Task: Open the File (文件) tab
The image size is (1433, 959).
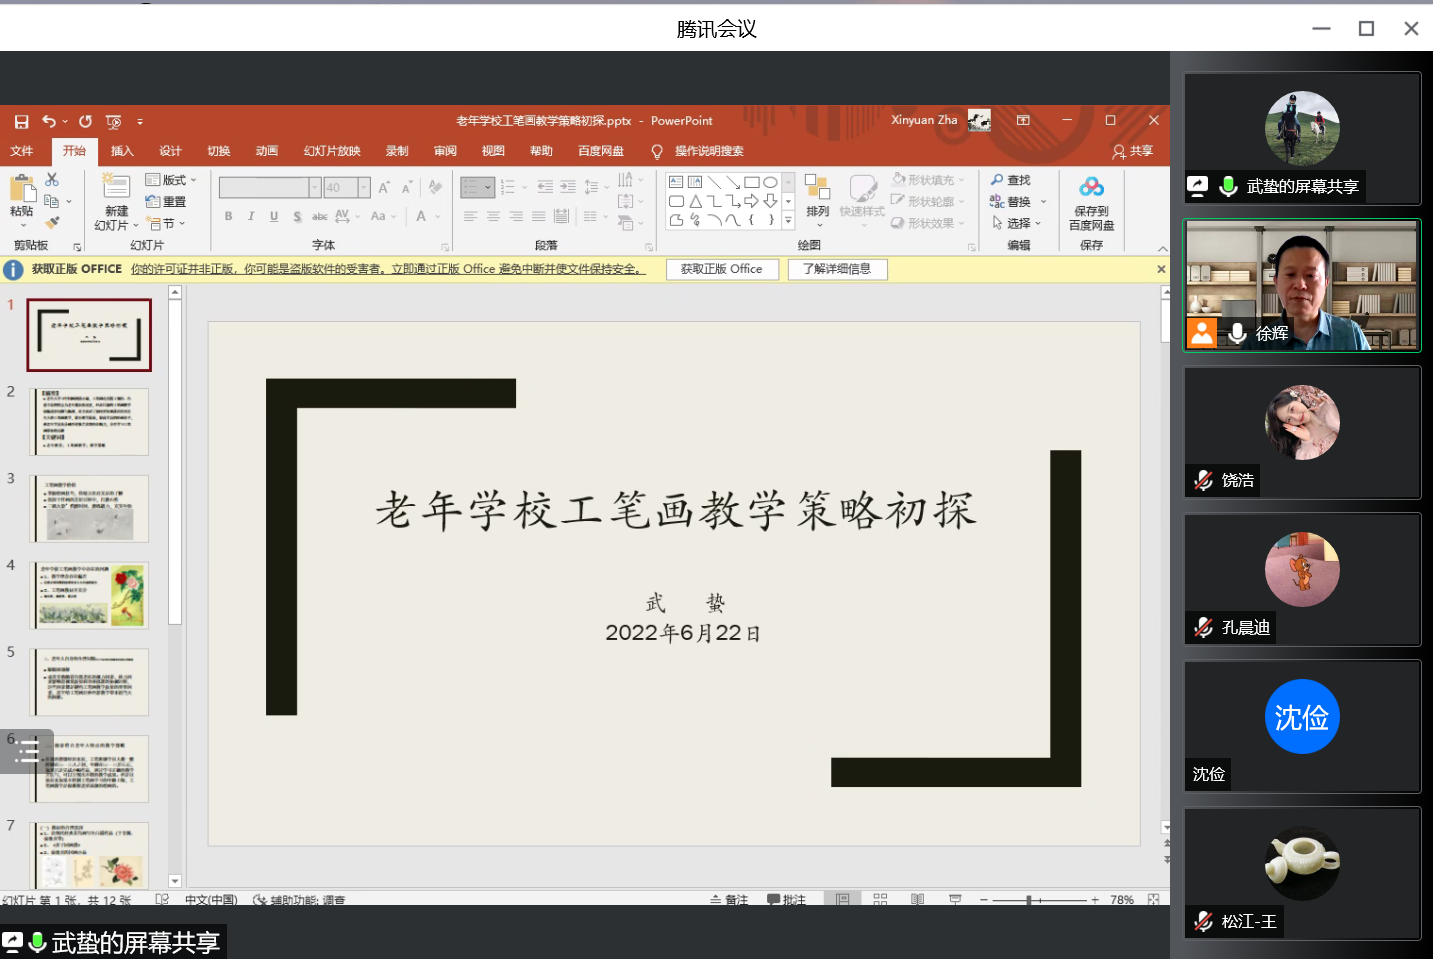Action: [x=22, y=151]
